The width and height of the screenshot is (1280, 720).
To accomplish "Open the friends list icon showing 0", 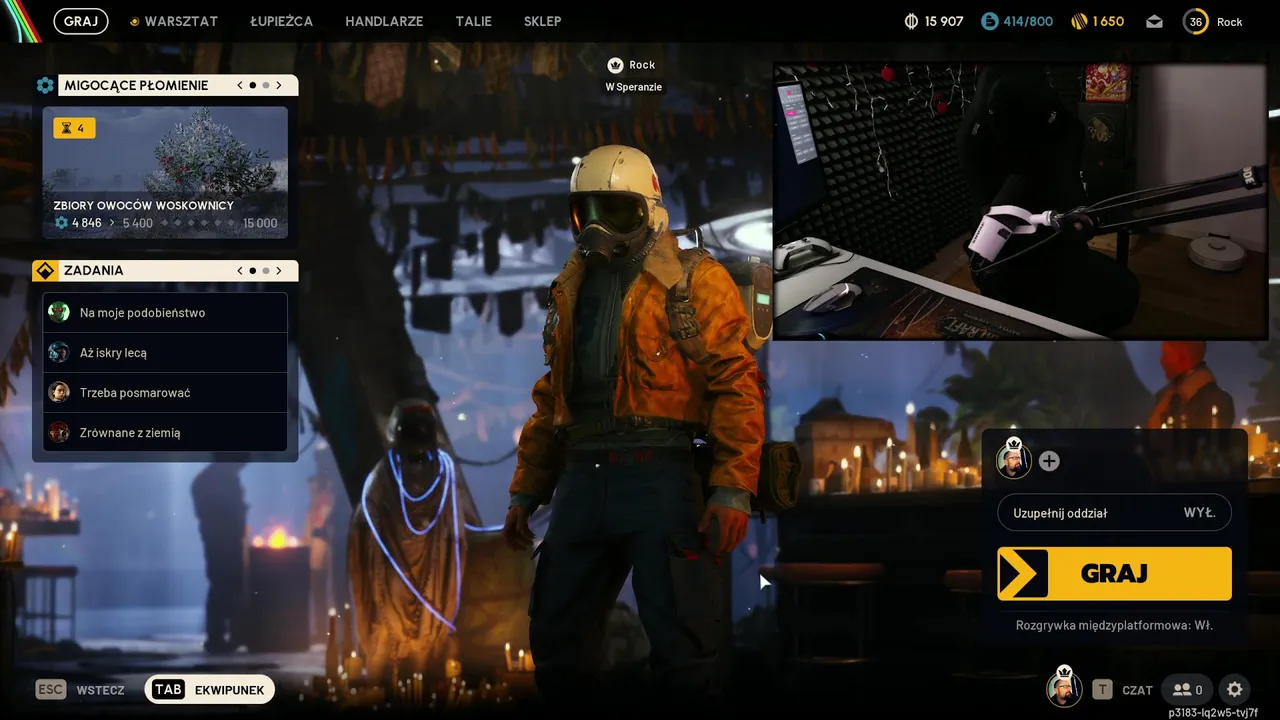I will click(1187, 690).
